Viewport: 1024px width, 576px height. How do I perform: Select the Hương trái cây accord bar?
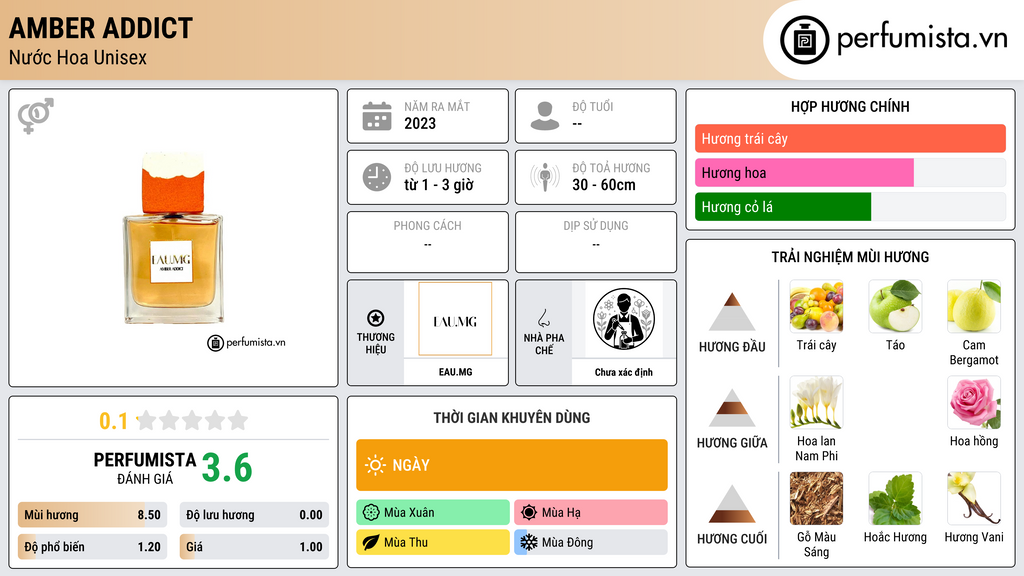point(850,138)
